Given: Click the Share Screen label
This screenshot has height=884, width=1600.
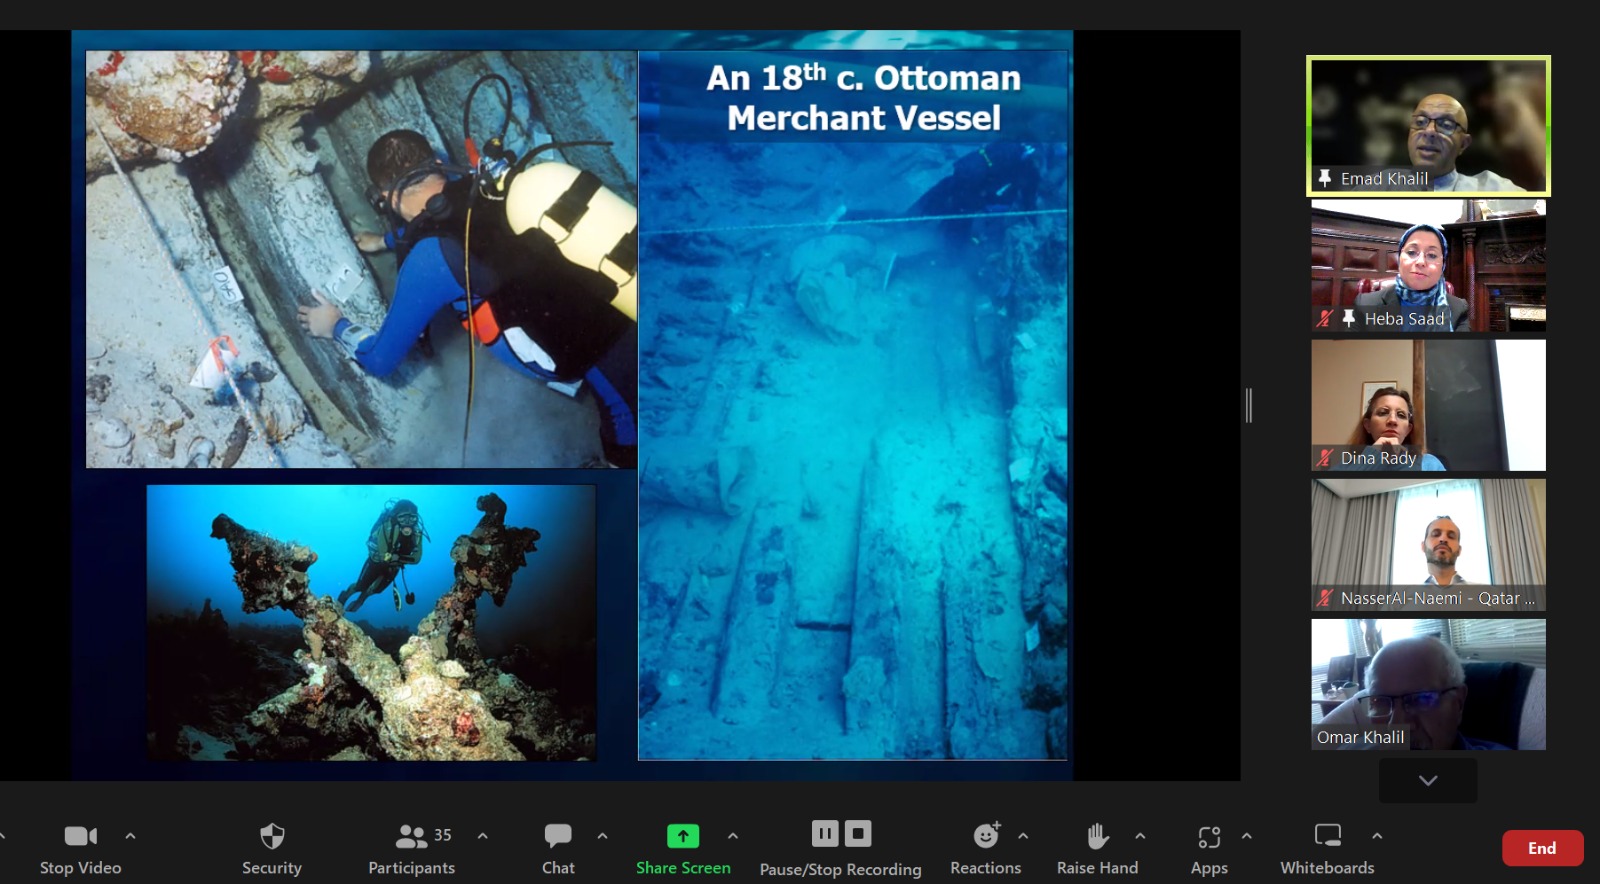Looking at the screenshot, I should [683, 868].
